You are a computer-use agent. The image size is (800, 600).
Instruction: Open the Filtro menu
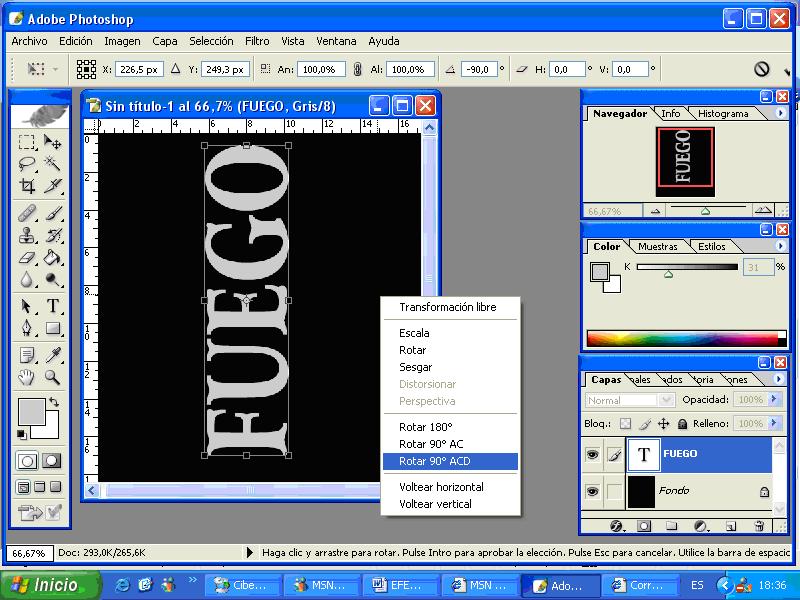[x=257, y=41]
